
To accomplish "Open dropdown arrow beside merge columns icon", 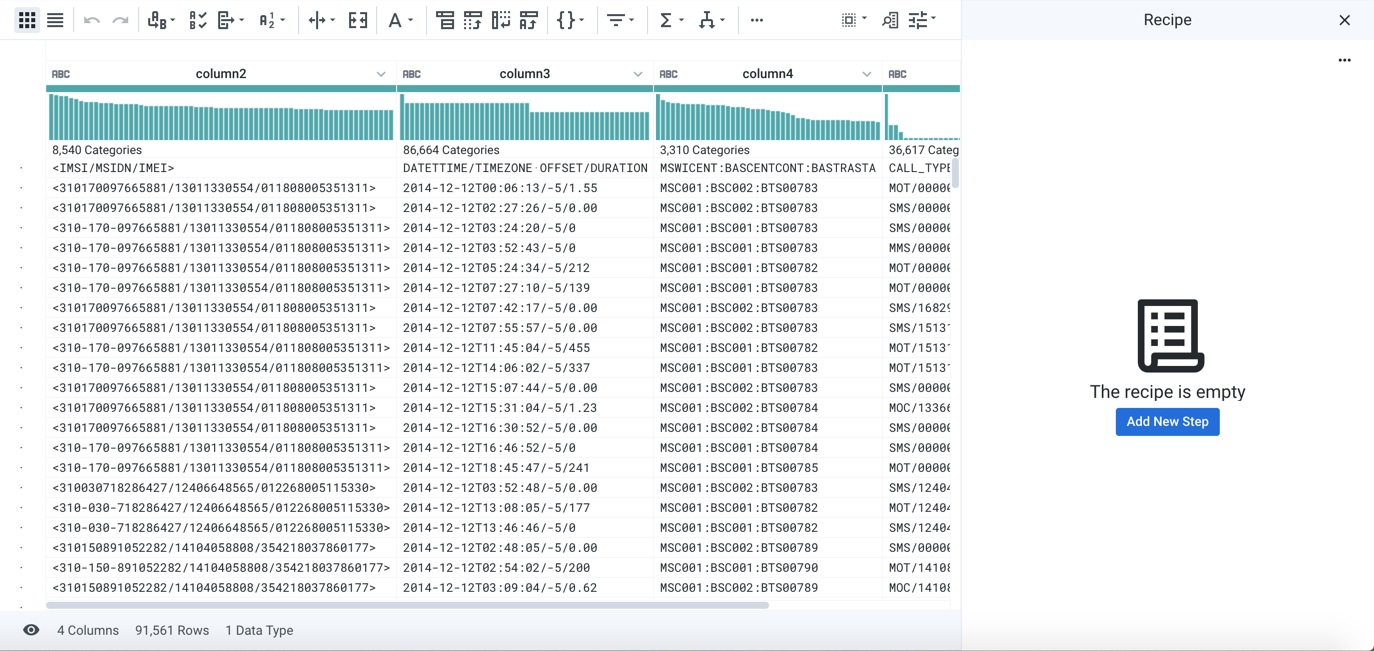I will coord(173,20).
